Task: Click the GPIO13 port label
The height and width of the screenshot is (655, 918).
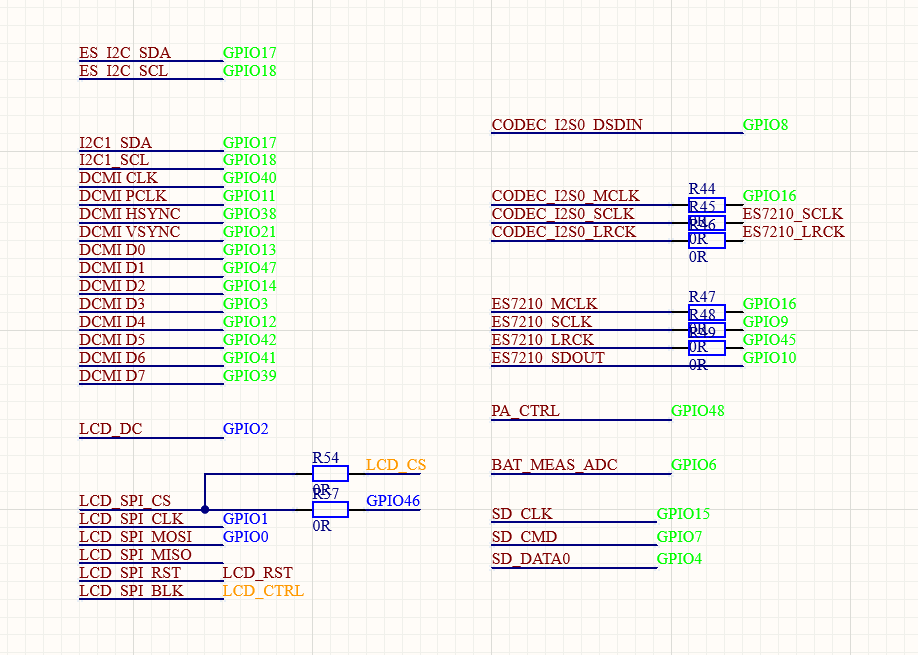Action: click(x=249, y=250)
